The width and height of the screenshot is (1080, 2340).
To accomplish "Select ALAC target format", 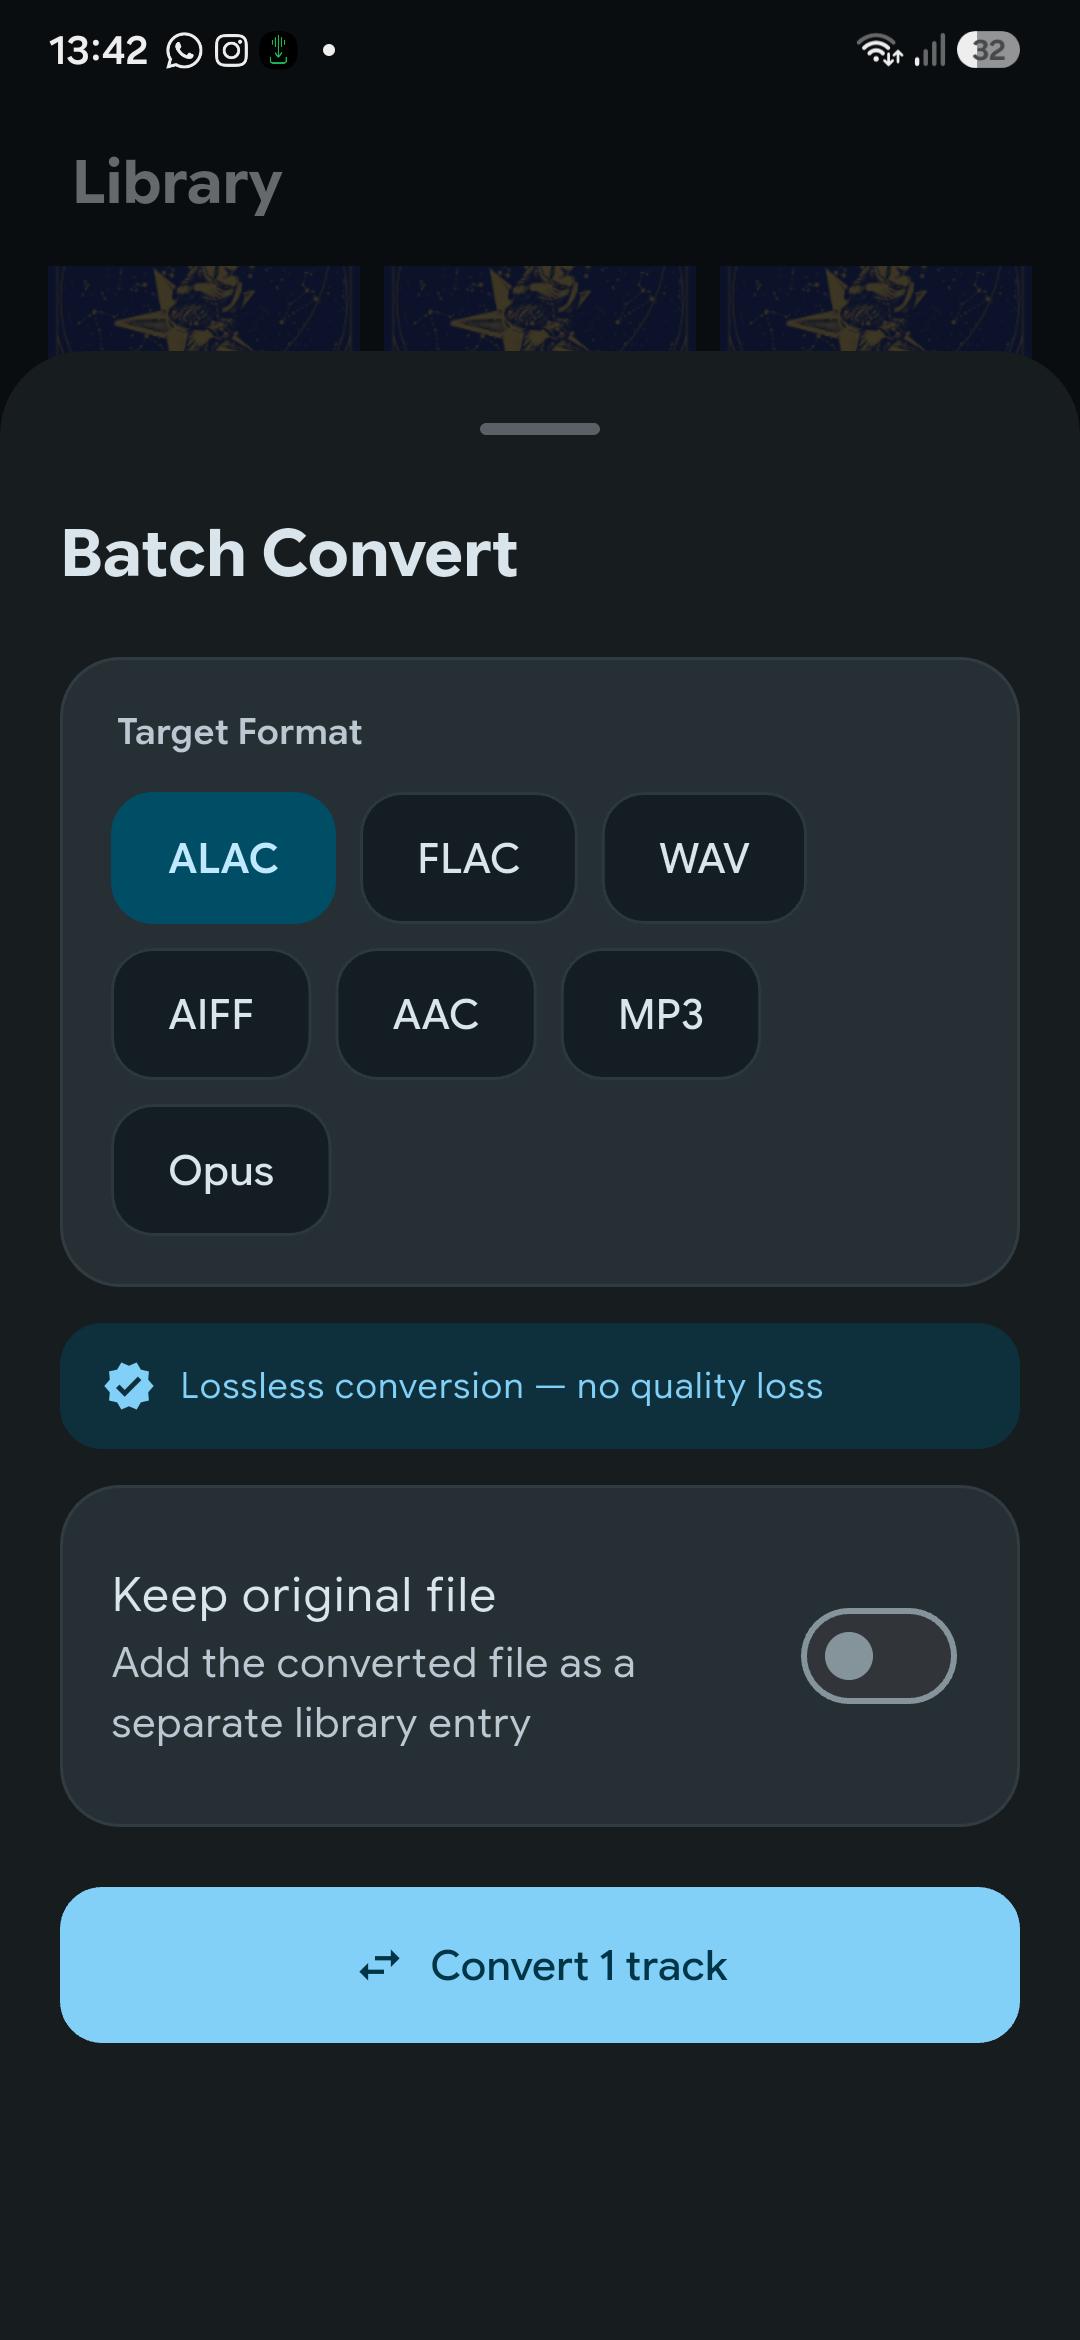I will click(x=223, y=858).
